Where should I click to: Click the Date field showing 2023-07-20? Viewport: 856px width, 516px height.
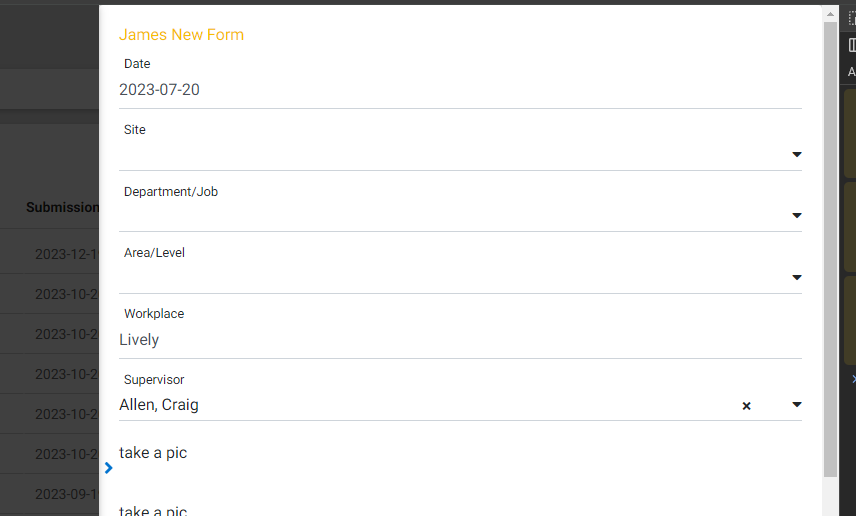click(460, 90)
